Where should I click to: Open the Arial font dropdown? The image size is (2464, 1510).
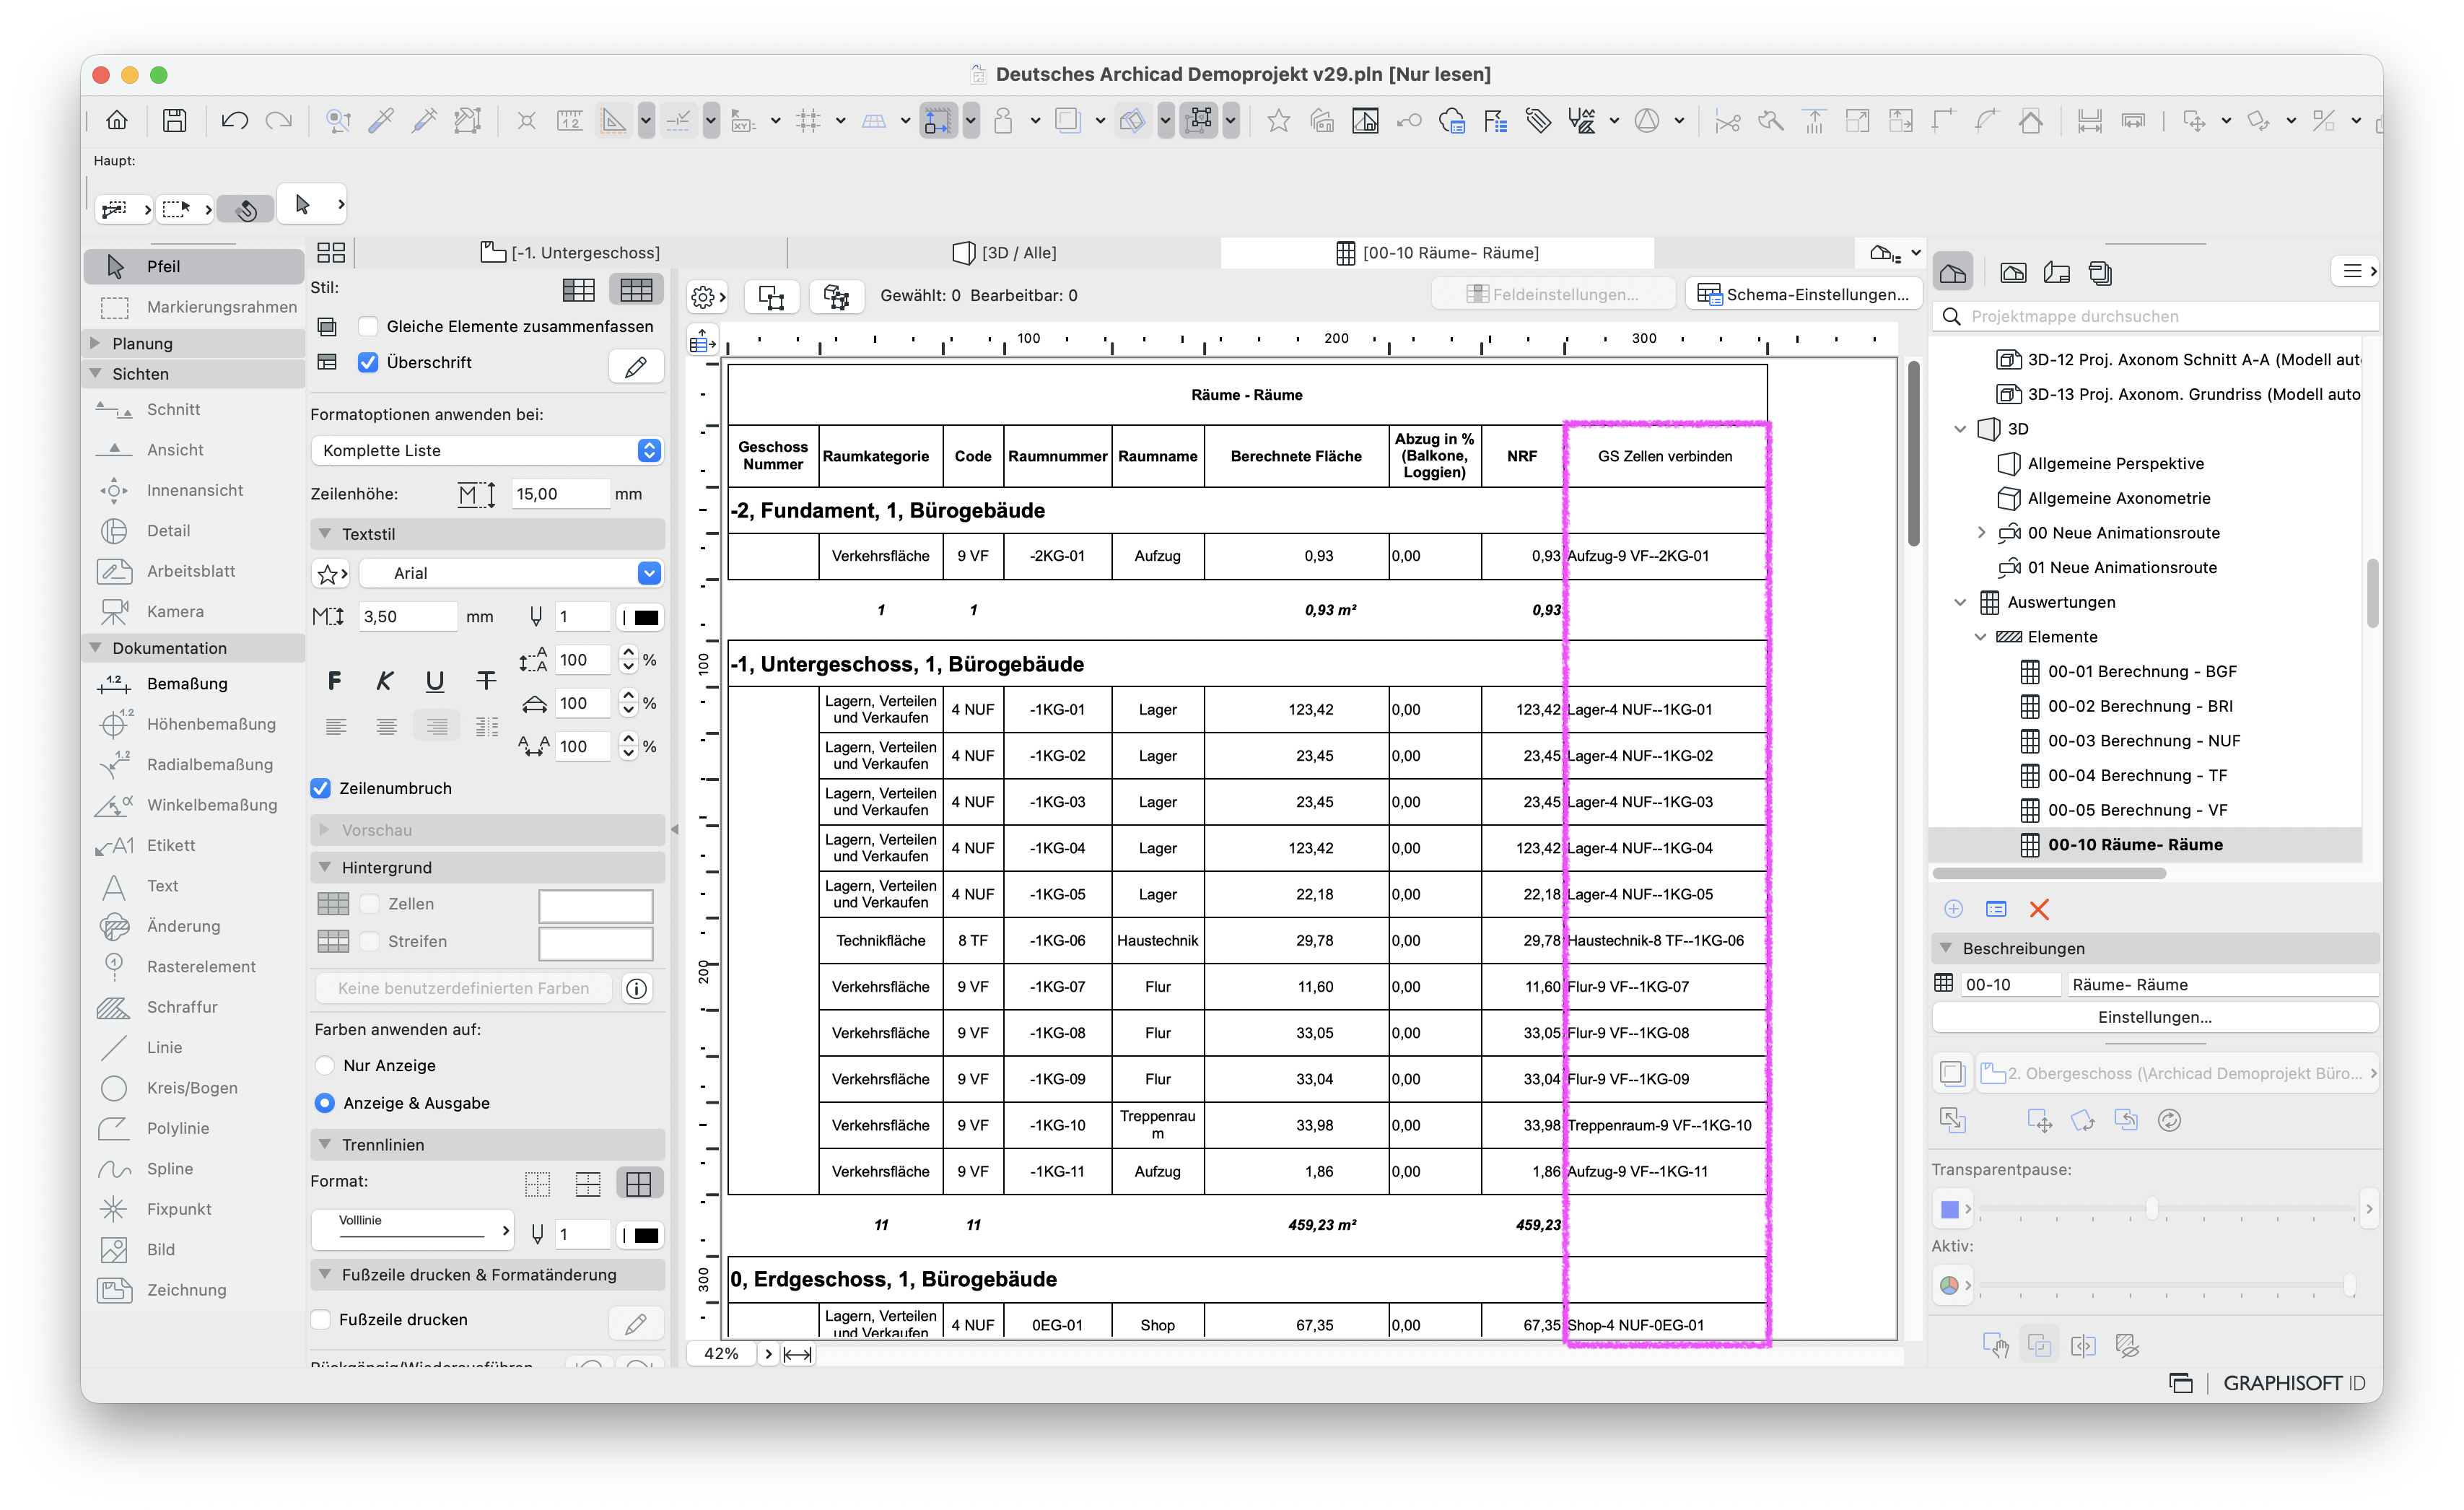[x=511, y=573]
